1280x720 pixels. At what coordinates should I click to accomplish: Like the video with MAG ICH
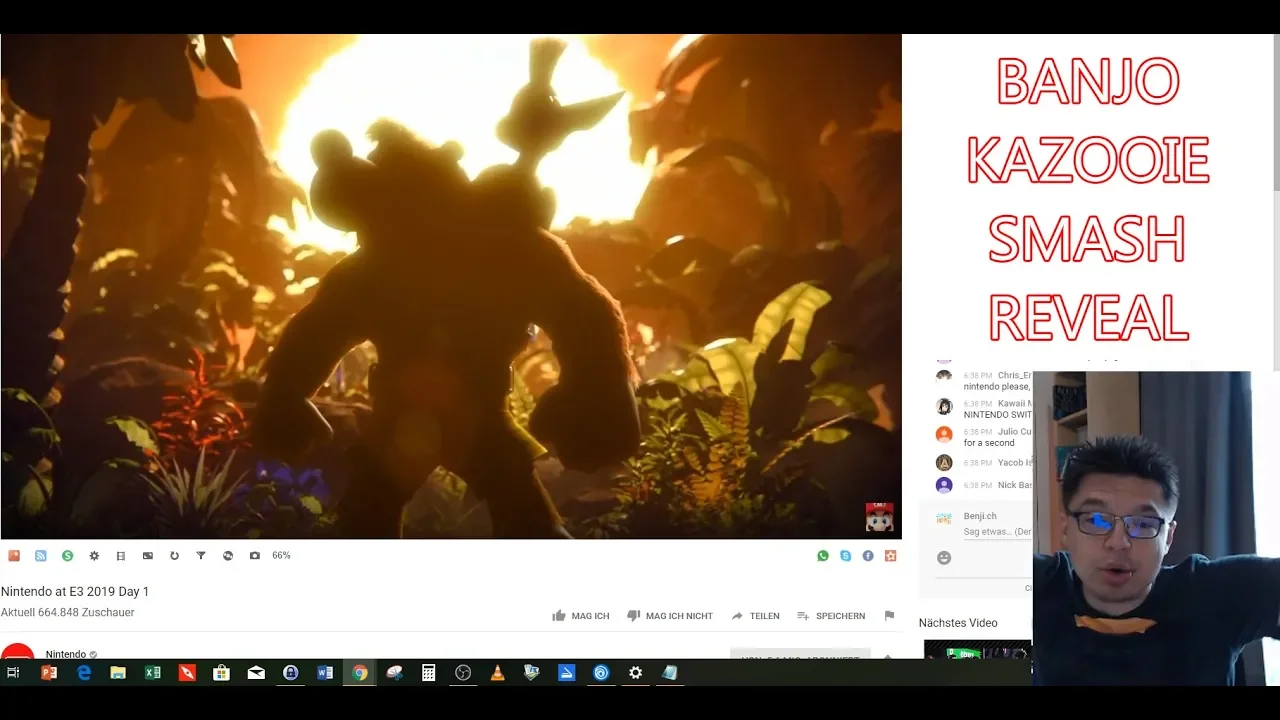(581, 616)
